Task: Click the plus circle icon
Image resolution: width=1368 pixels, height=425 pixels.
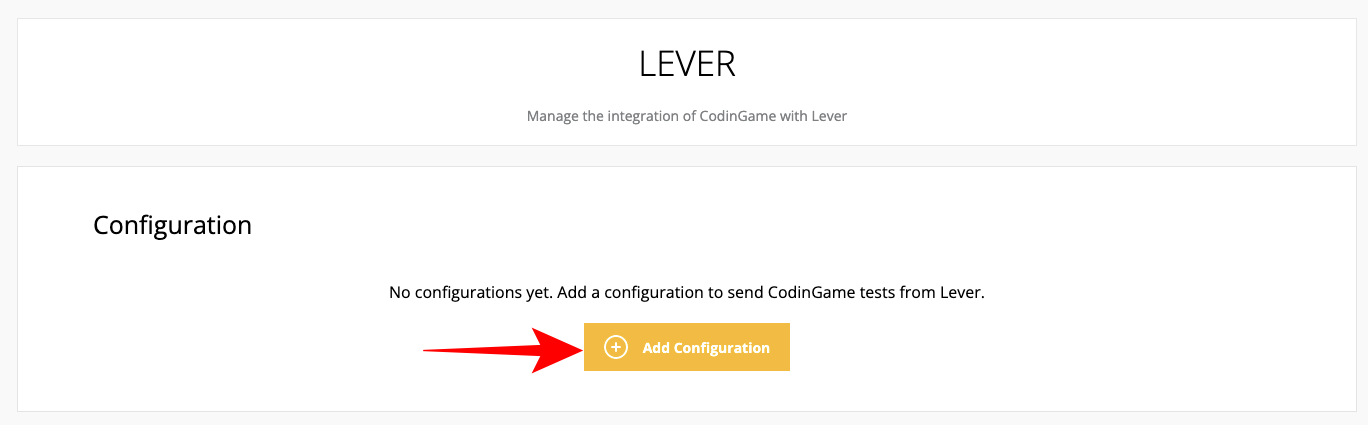Action: click(616, 348)
